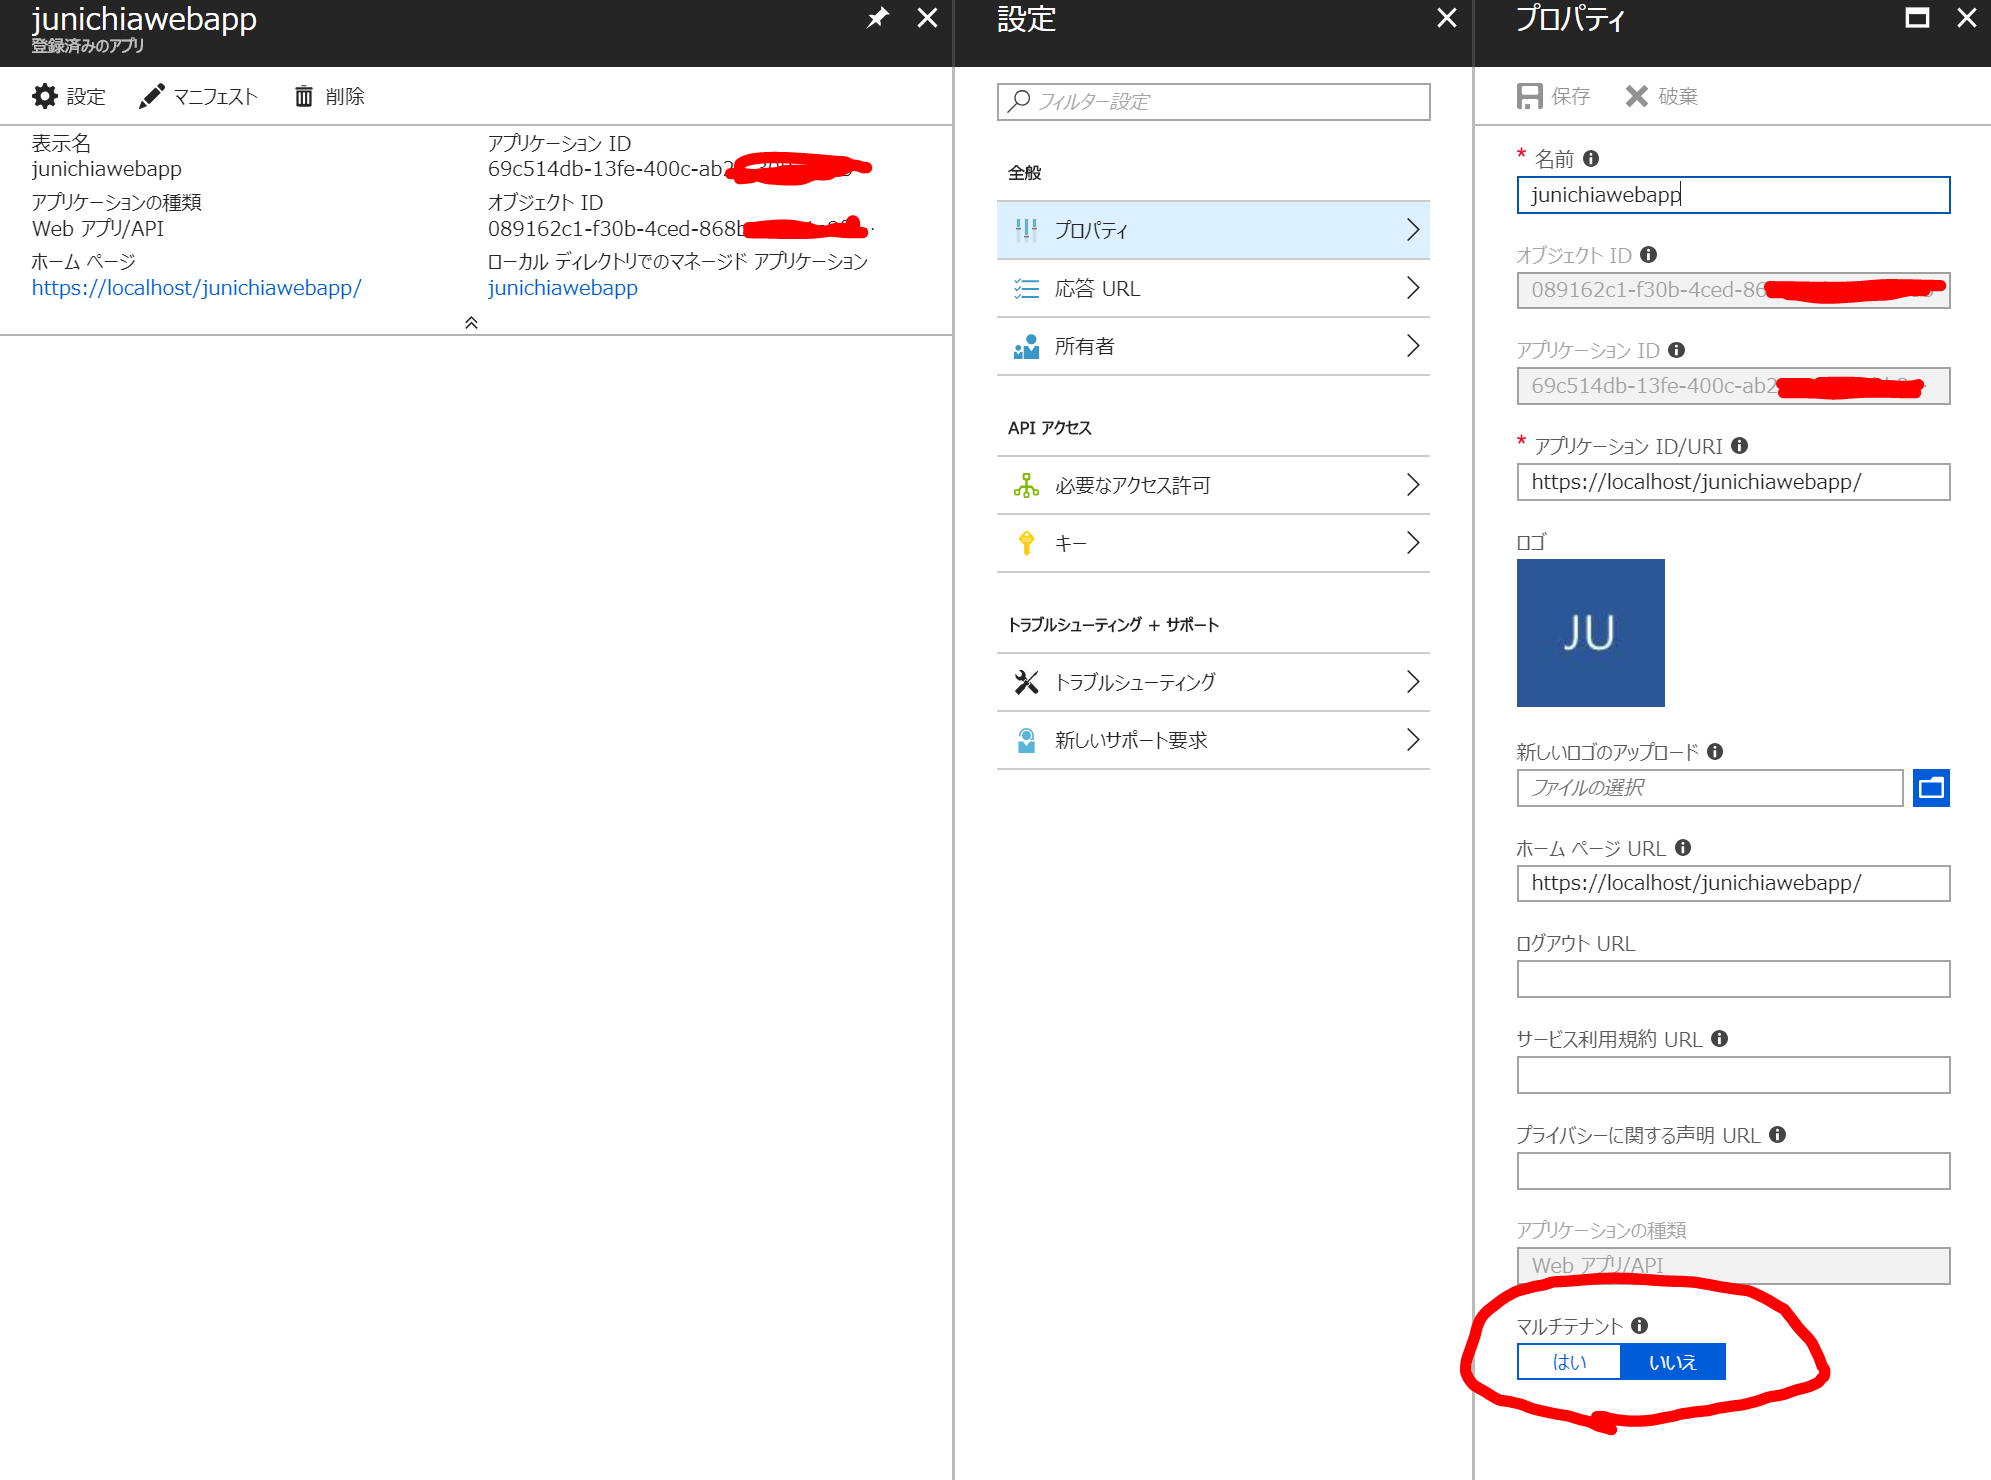Maximize the プロパティ blade
The image size is (1991, 1480).
(1916, 18)
